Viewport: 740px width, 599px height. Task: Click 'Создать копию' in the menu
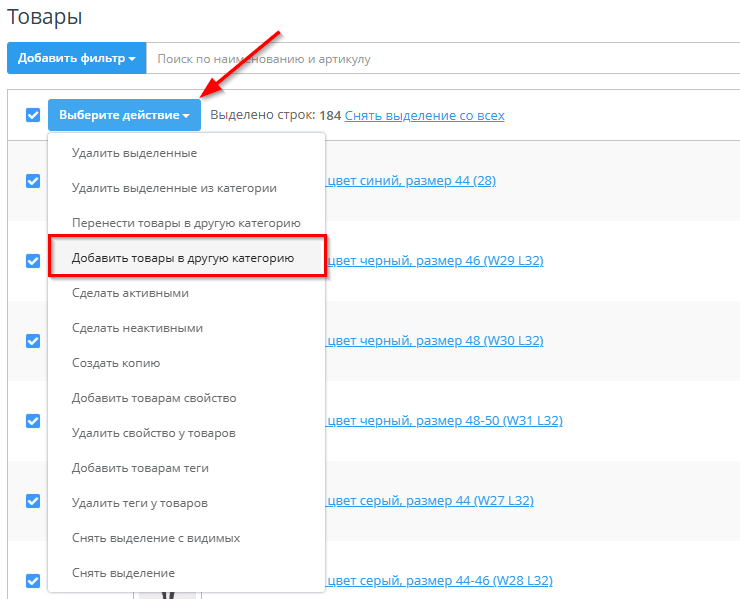click(x=116, y=363)
